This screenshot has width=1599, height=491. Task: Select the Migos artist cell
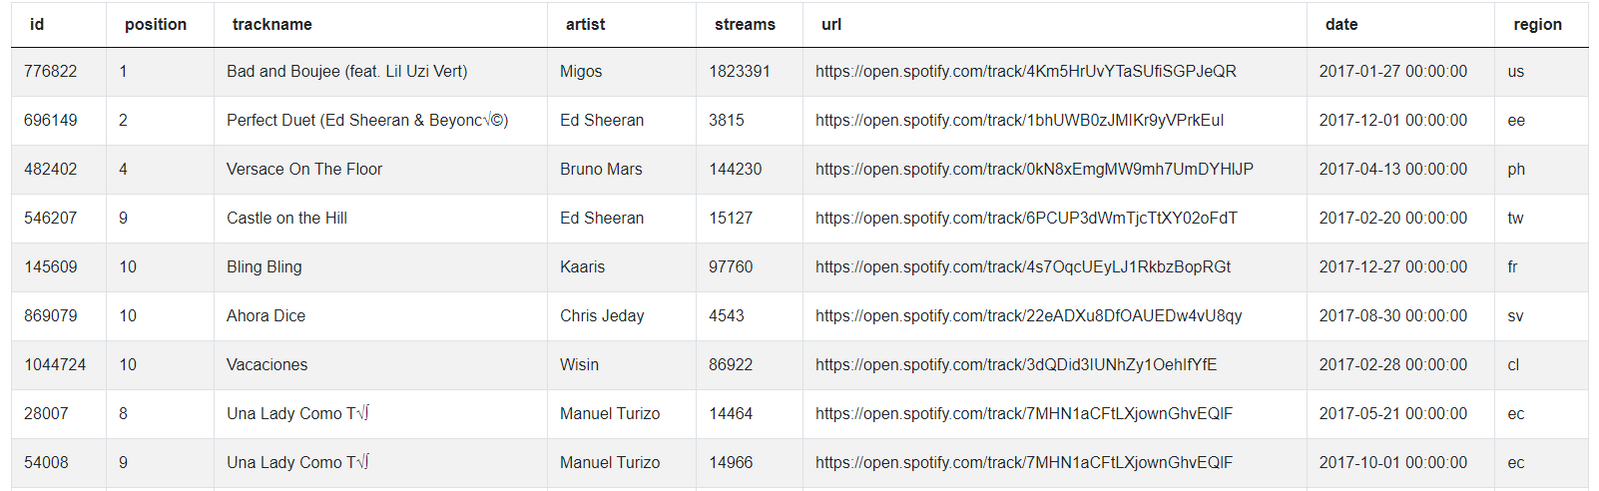pos(581,71)
